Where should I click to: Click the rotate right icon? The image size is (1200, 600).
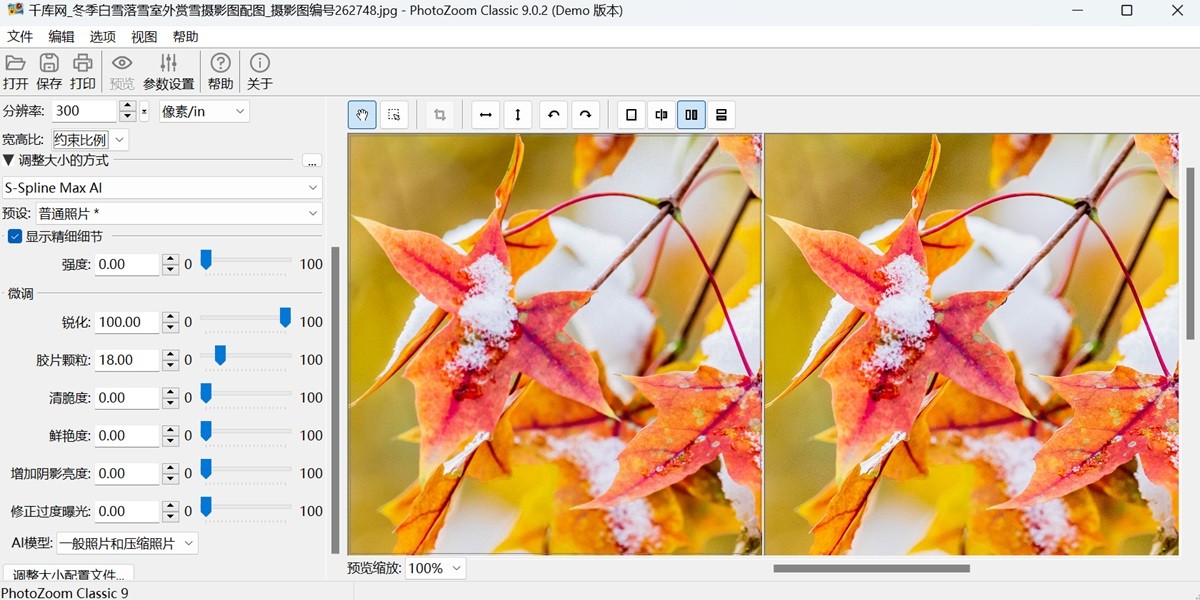pos(585,114)
